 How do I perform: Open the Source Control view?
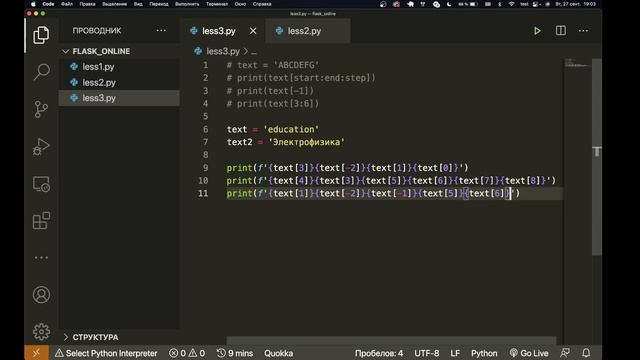tap(41, 109)
